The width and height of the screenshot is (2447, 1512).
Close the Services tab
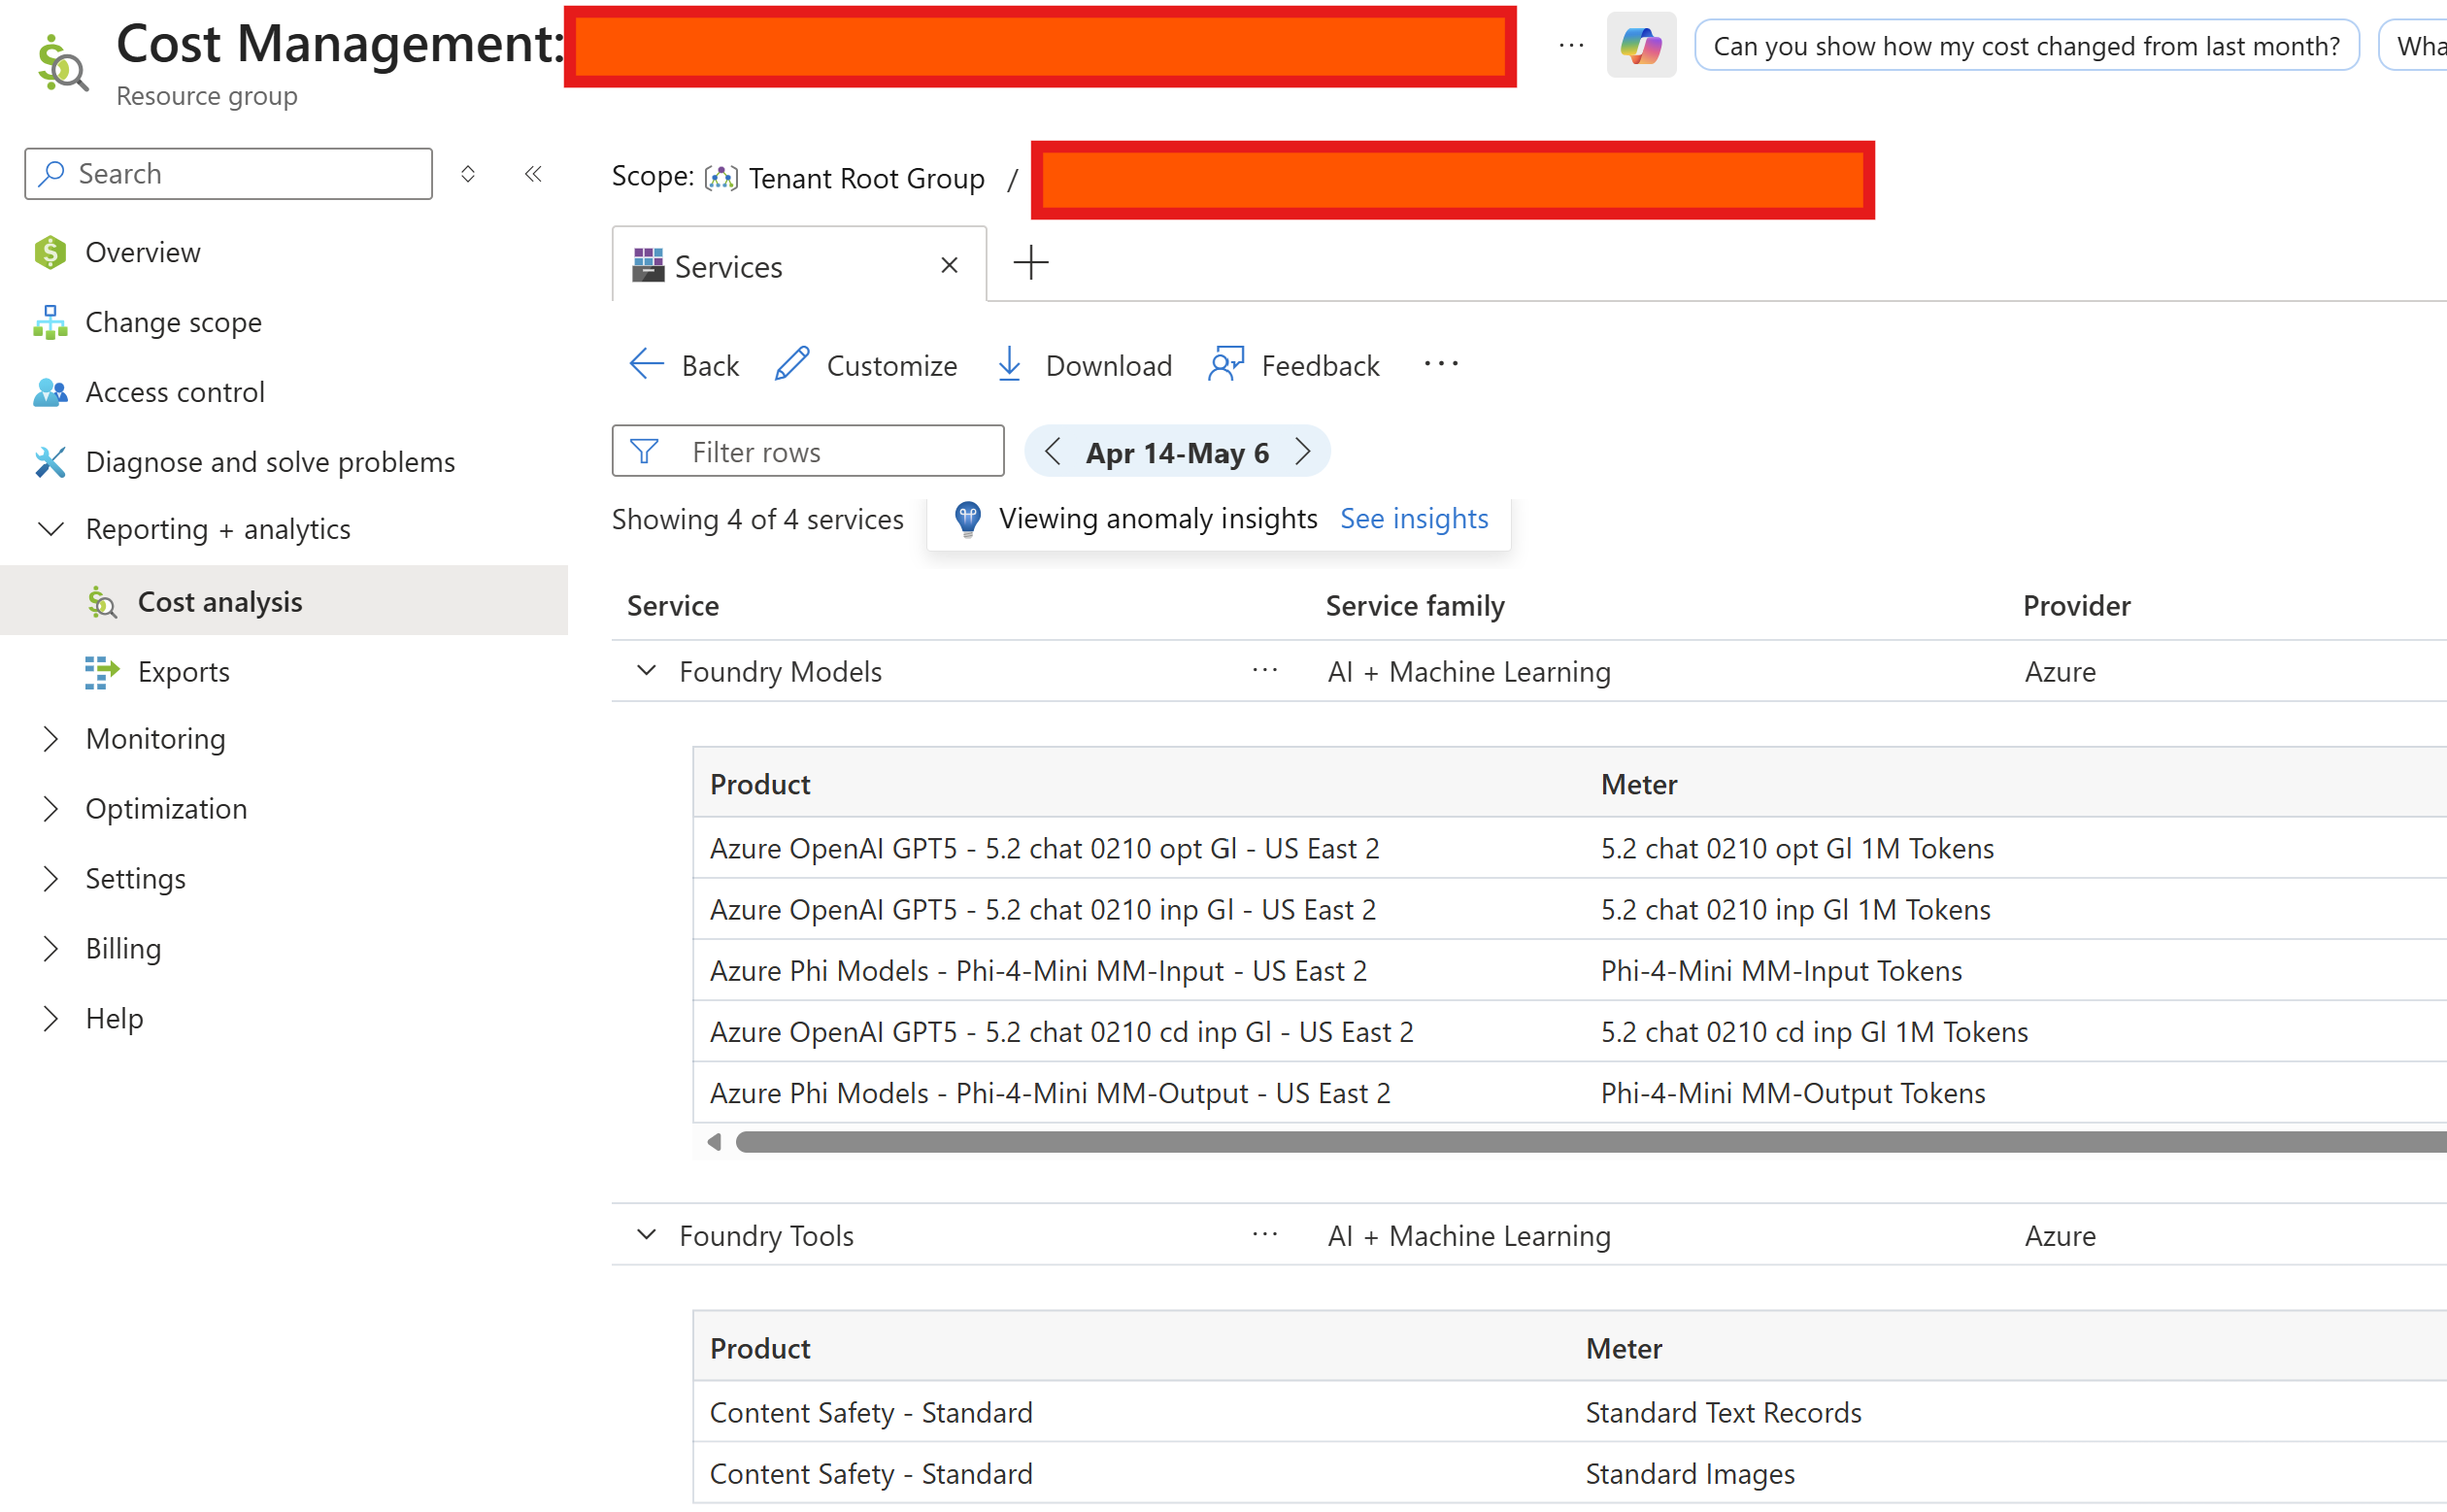click(x=949, y=265)
